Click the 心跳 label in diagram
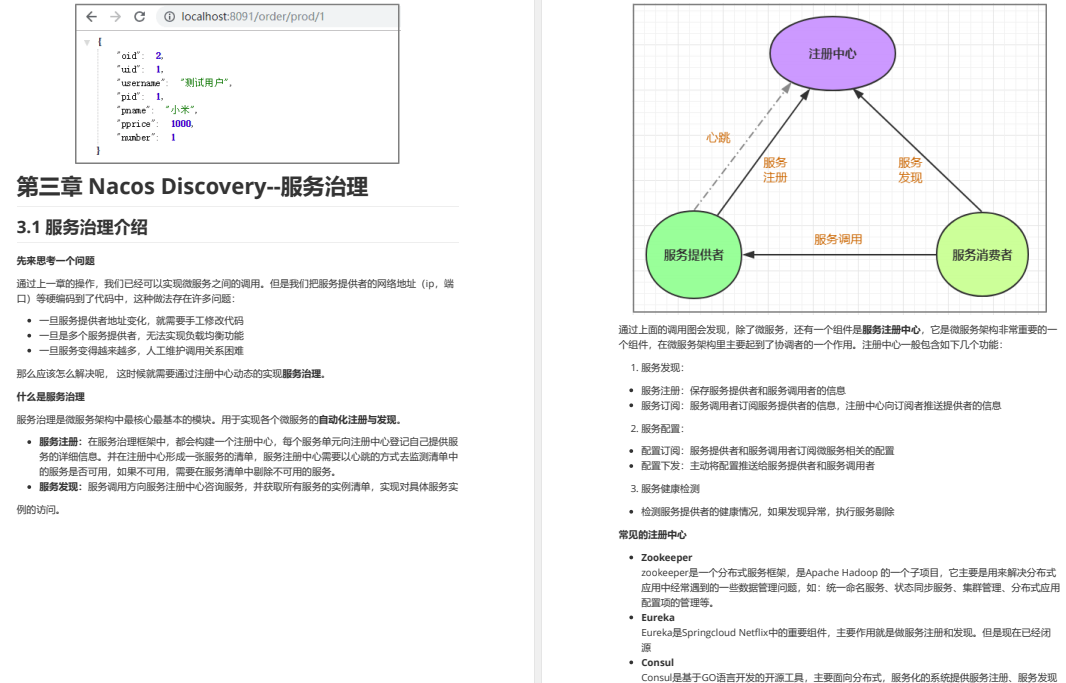The width and height of the screenshot is (1066, 683). click(718, 138)
